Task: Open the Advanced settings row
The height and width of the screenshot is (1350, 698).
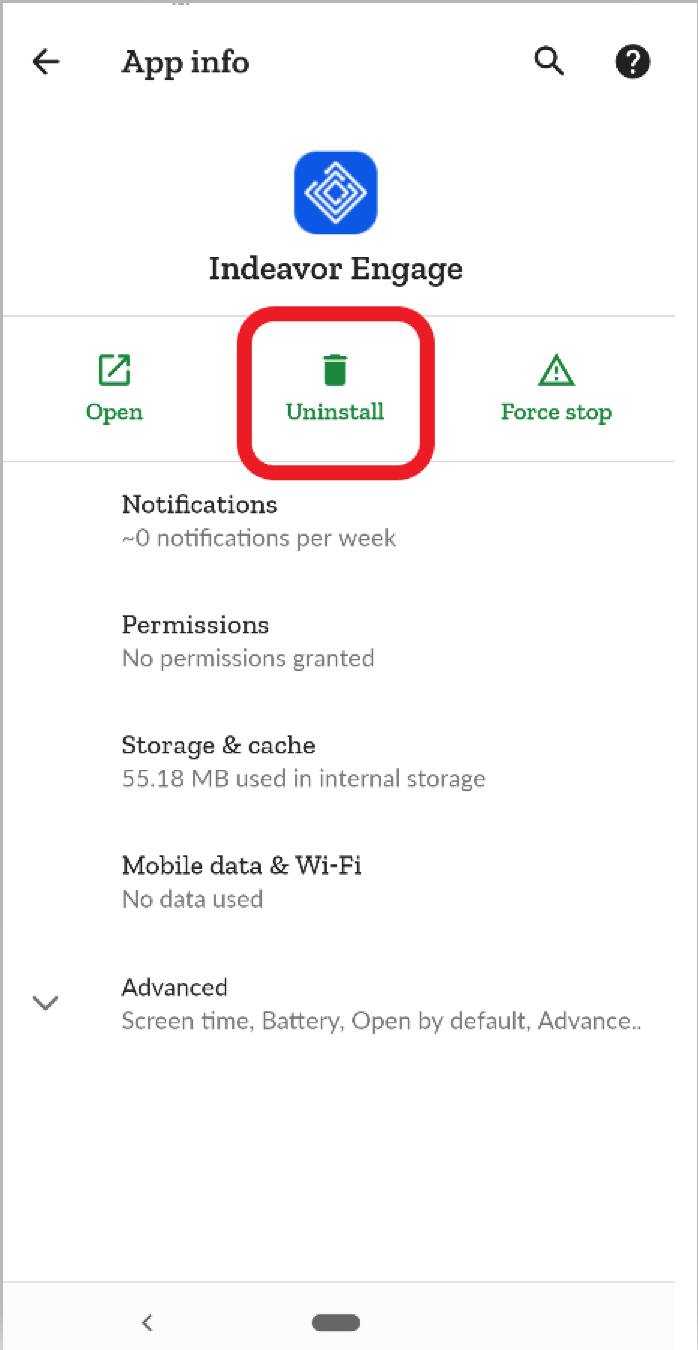Action: [349, 1003]
